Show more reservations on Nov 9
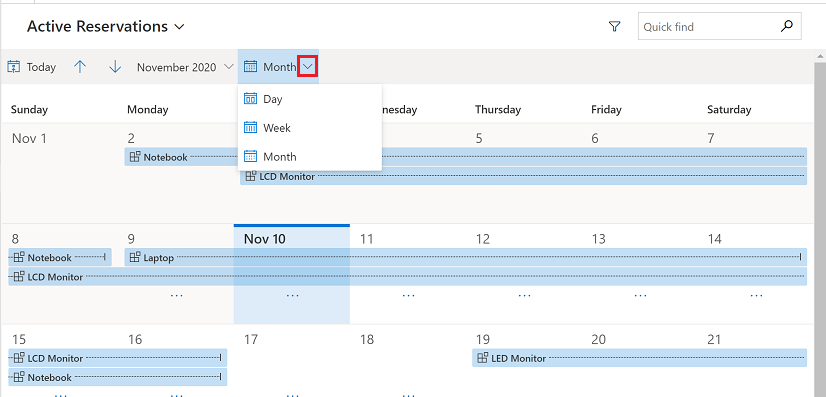 click(x=176, y=296)
